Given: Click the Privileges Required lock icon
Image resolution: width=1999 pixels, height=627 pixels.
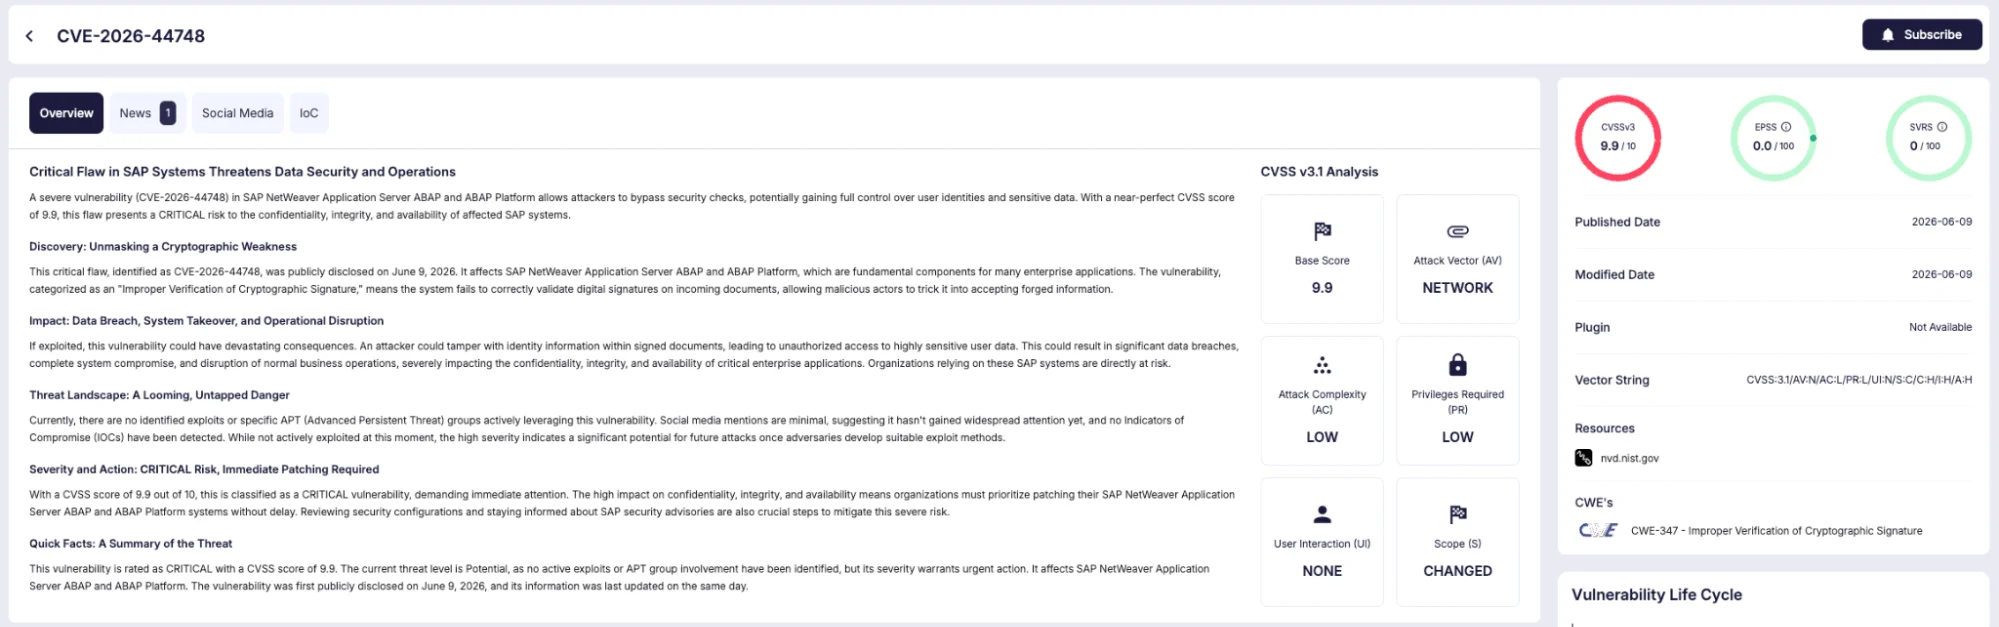Looking at the screenshot, I should (x=1457, y=364).
